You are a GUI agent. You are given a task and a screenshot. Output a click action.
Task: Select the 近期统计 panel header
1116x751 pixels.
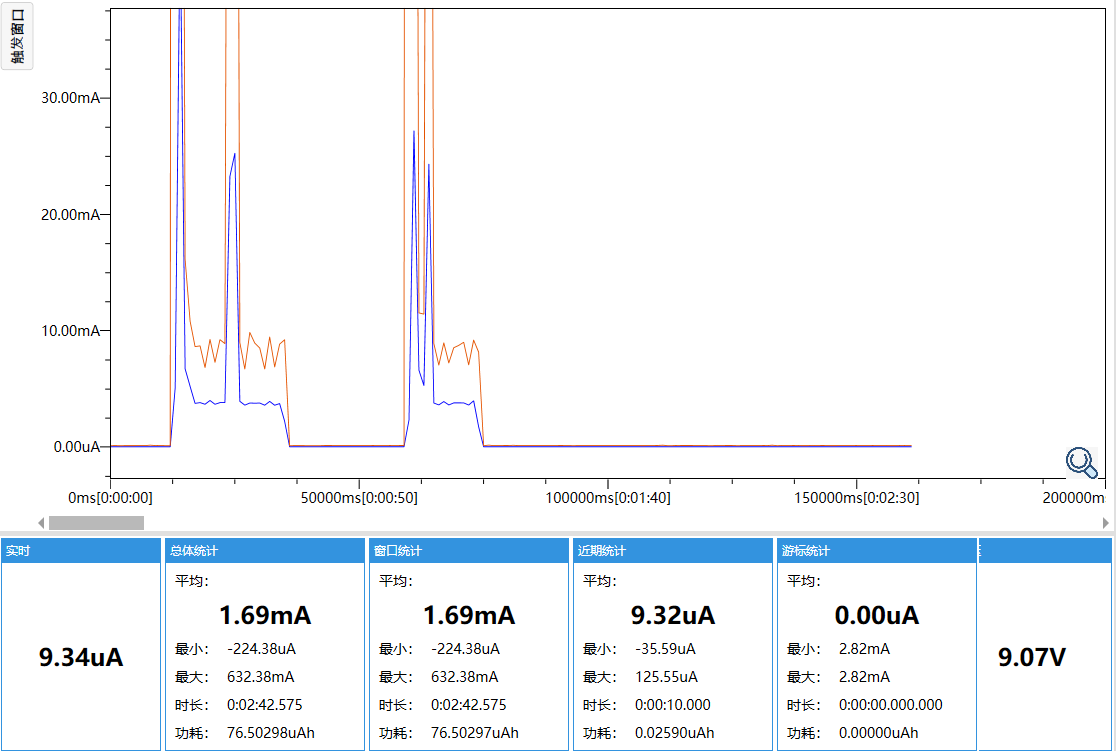pos(672,551)
